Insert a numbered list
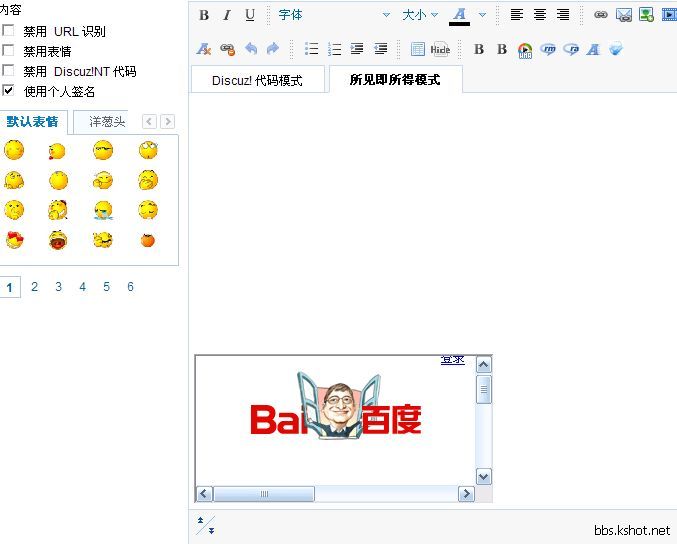The width and height of the screenshot is (677, 544). click(334, 49)
